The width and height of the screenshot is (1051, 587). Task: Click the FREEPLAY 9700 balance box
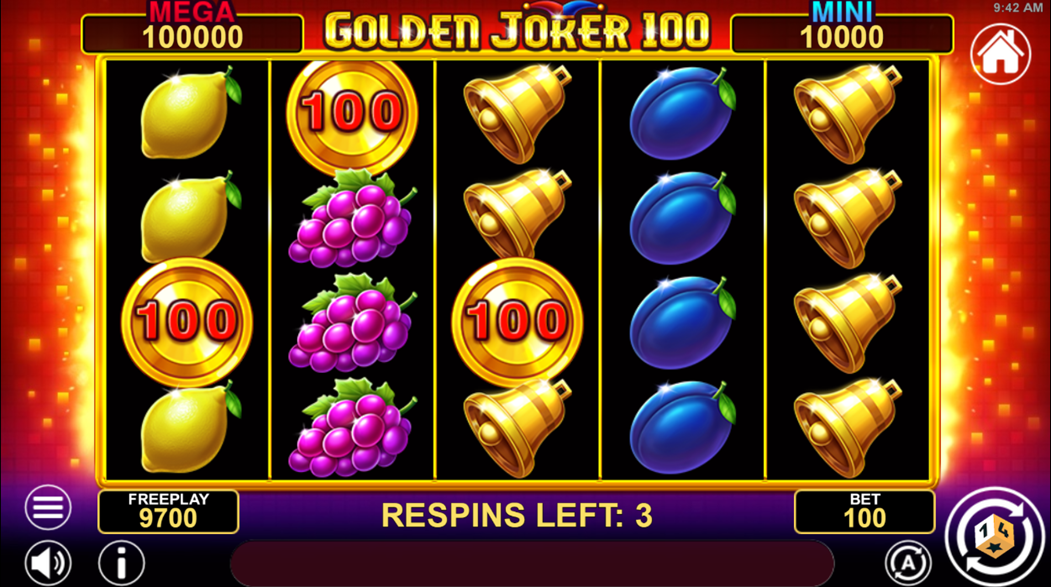click(168, 512)
